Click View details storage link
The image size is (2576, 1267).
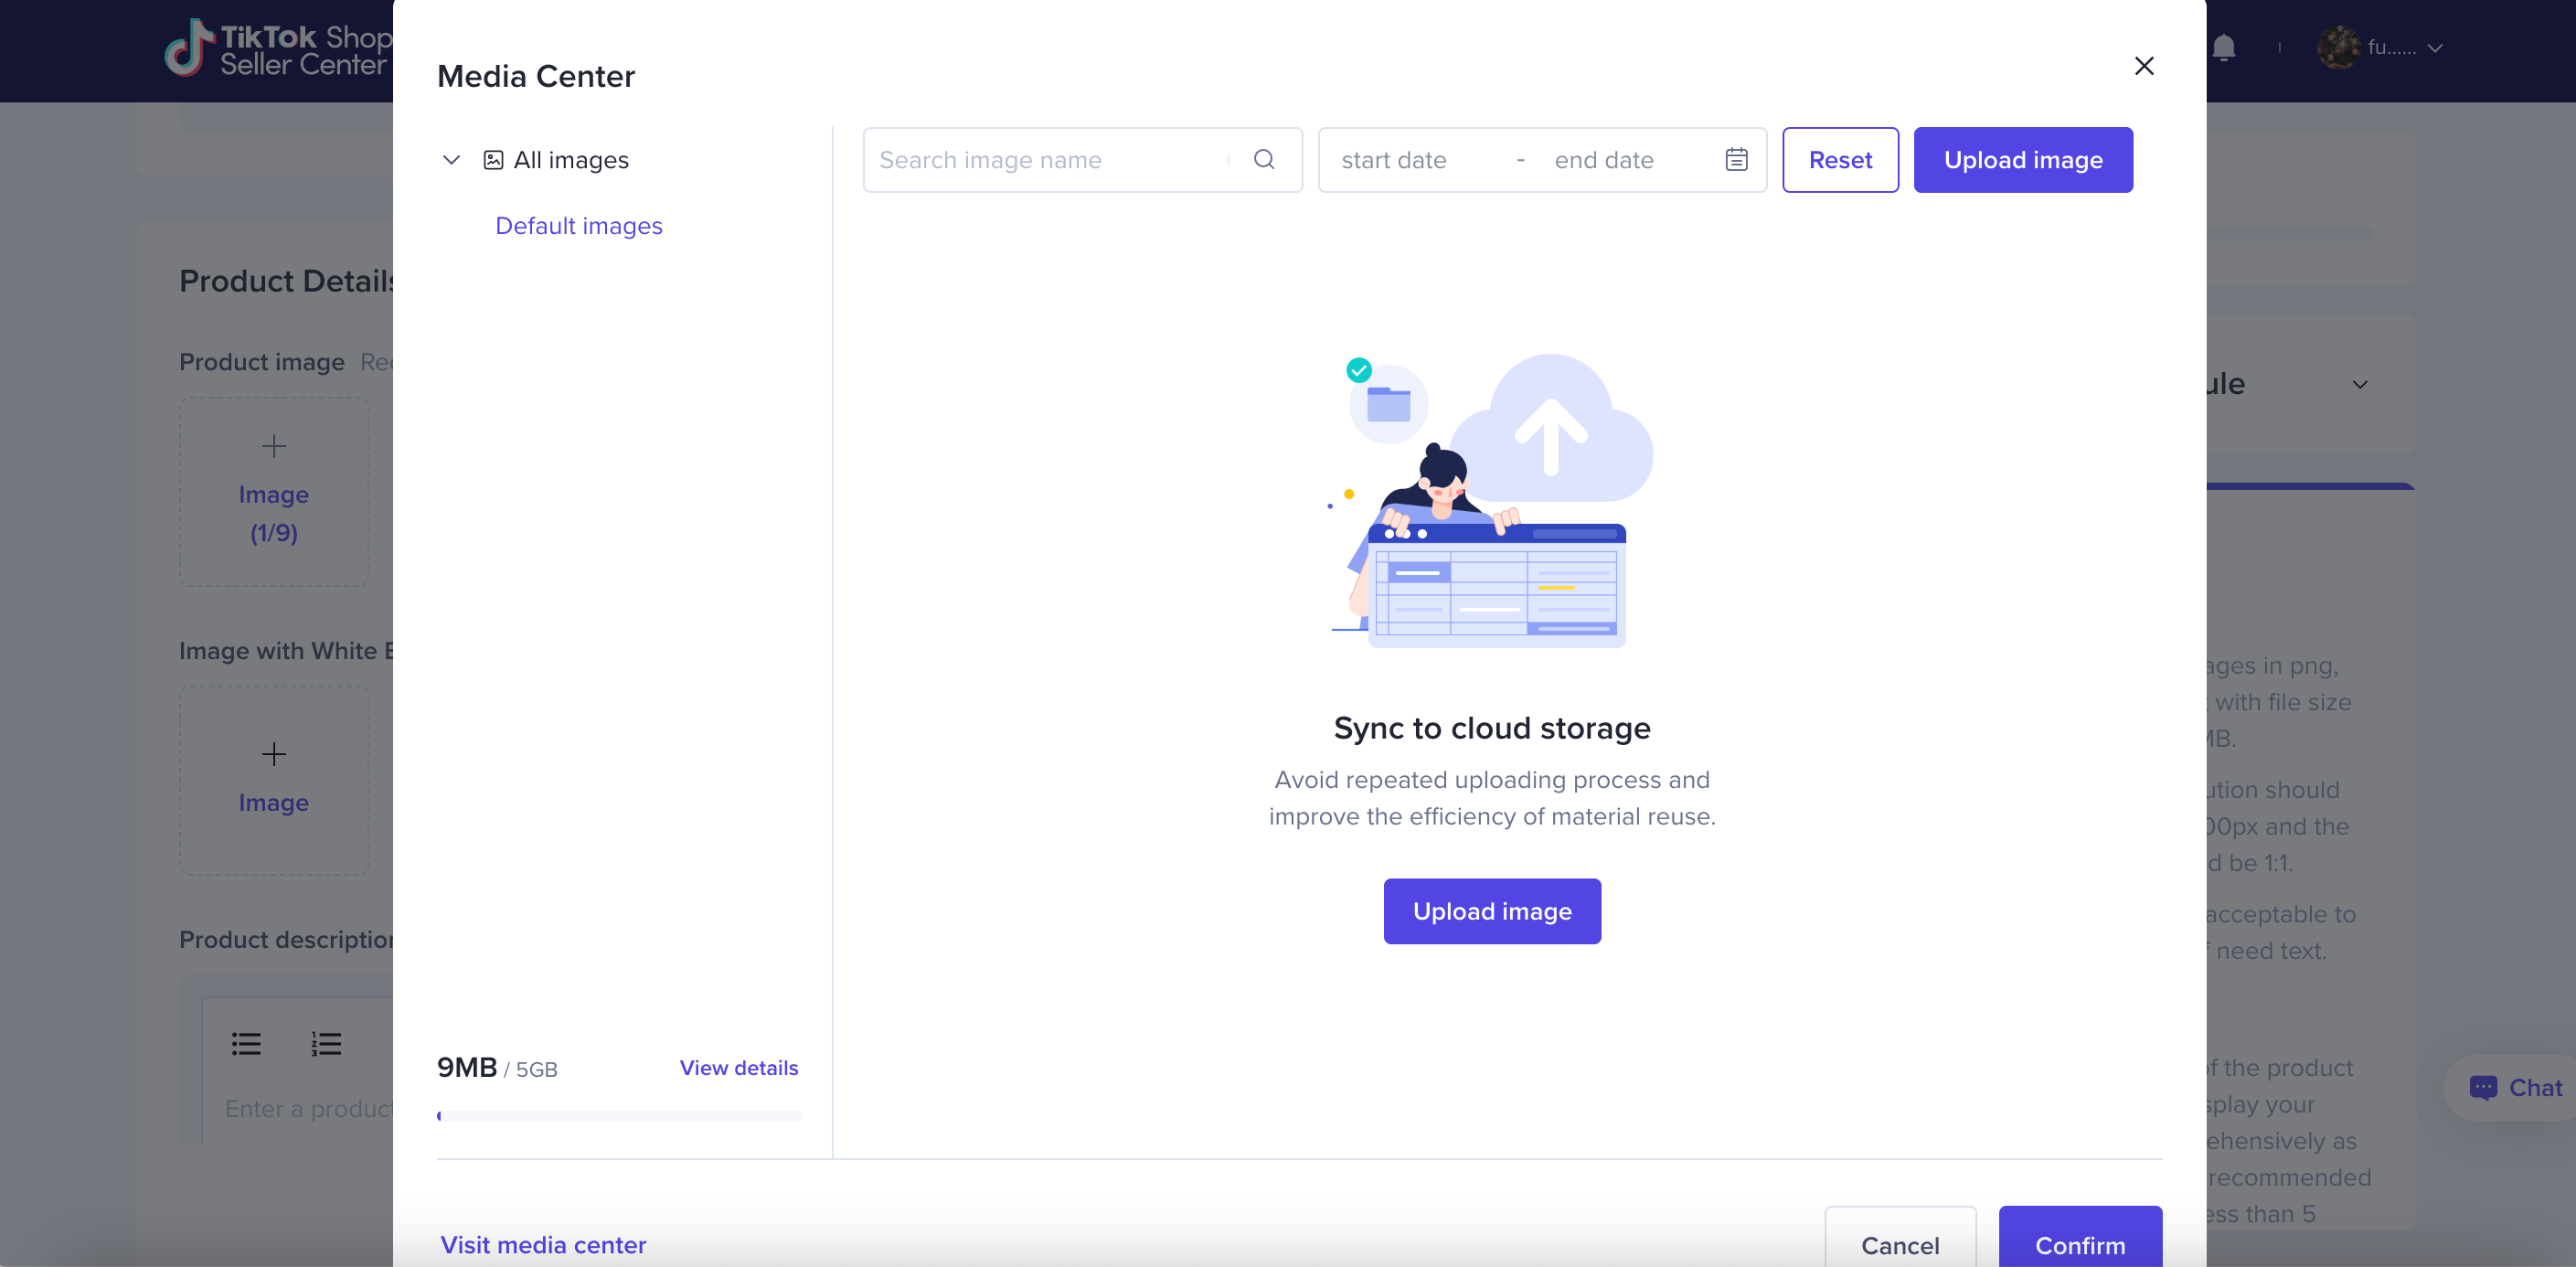(x=738, y=1068)
